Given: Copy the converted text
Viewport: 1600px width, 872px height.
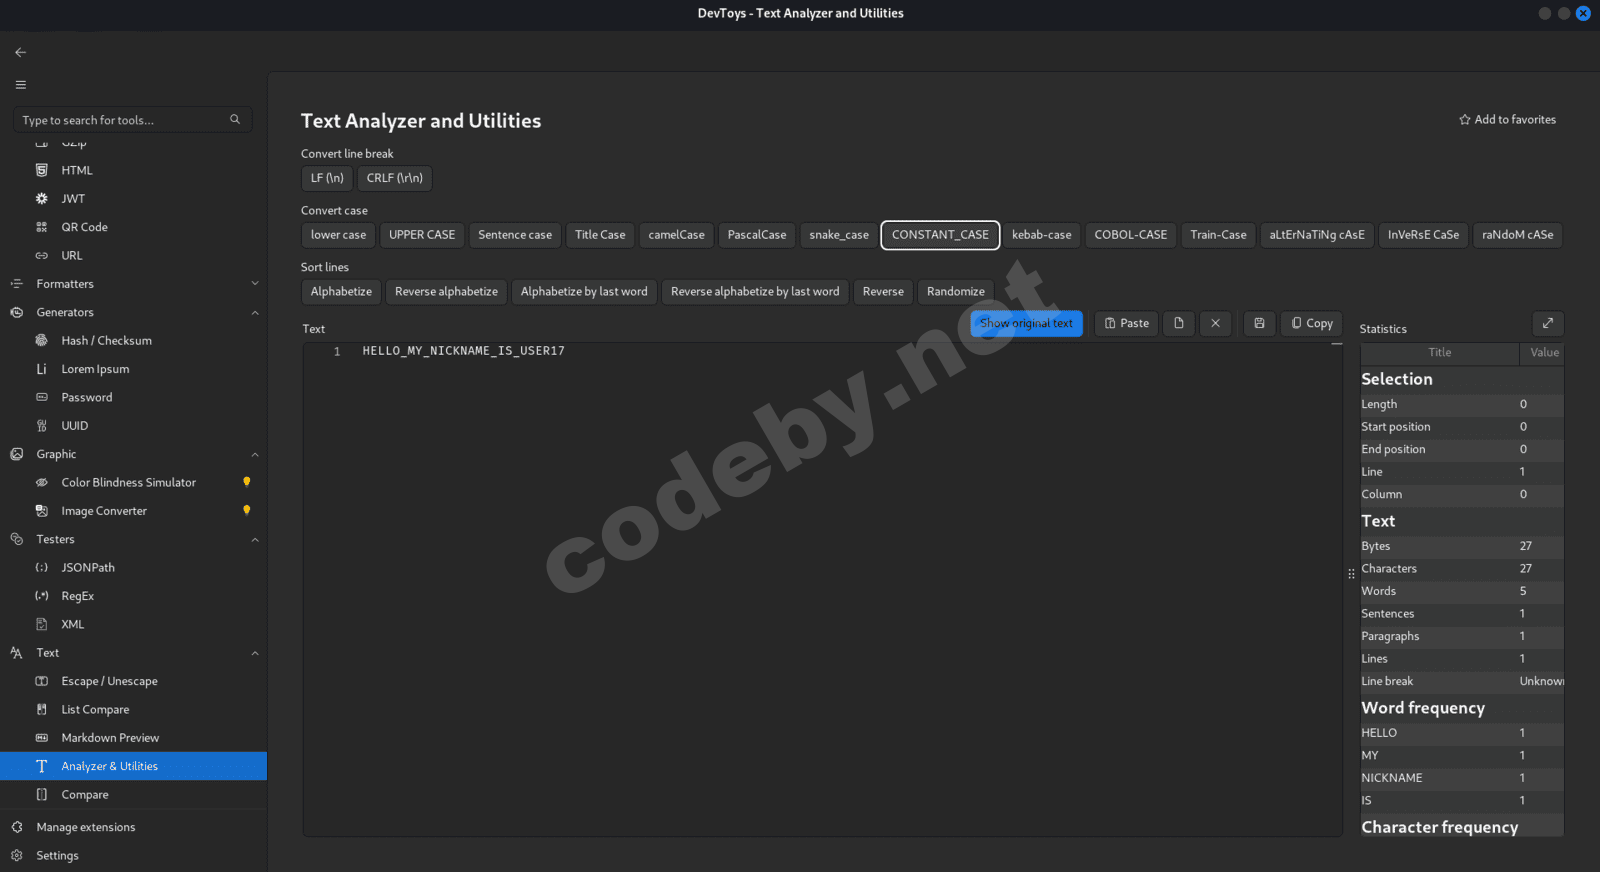Looking at the screenshot, I should 1312,323.
